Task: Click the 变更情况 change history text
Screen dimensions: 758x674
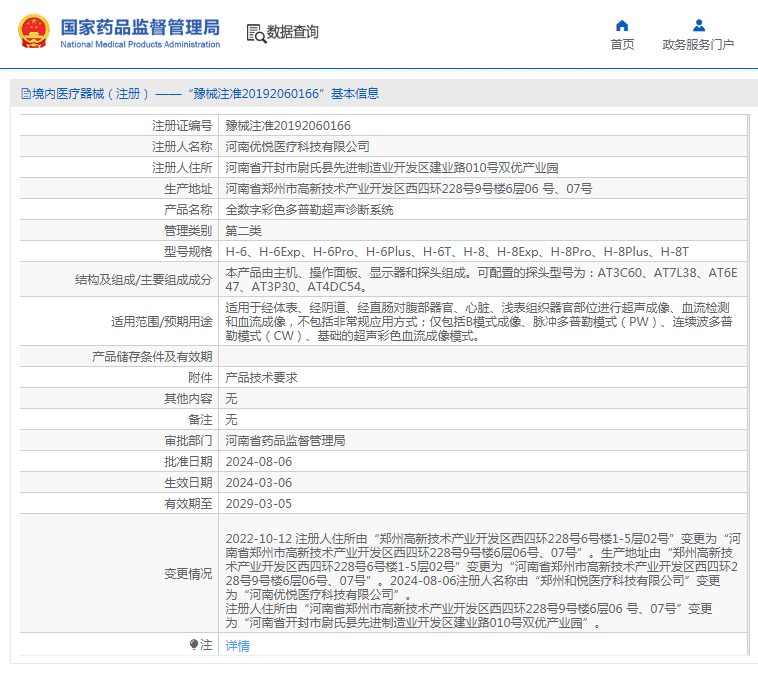Action: (483, 580)
